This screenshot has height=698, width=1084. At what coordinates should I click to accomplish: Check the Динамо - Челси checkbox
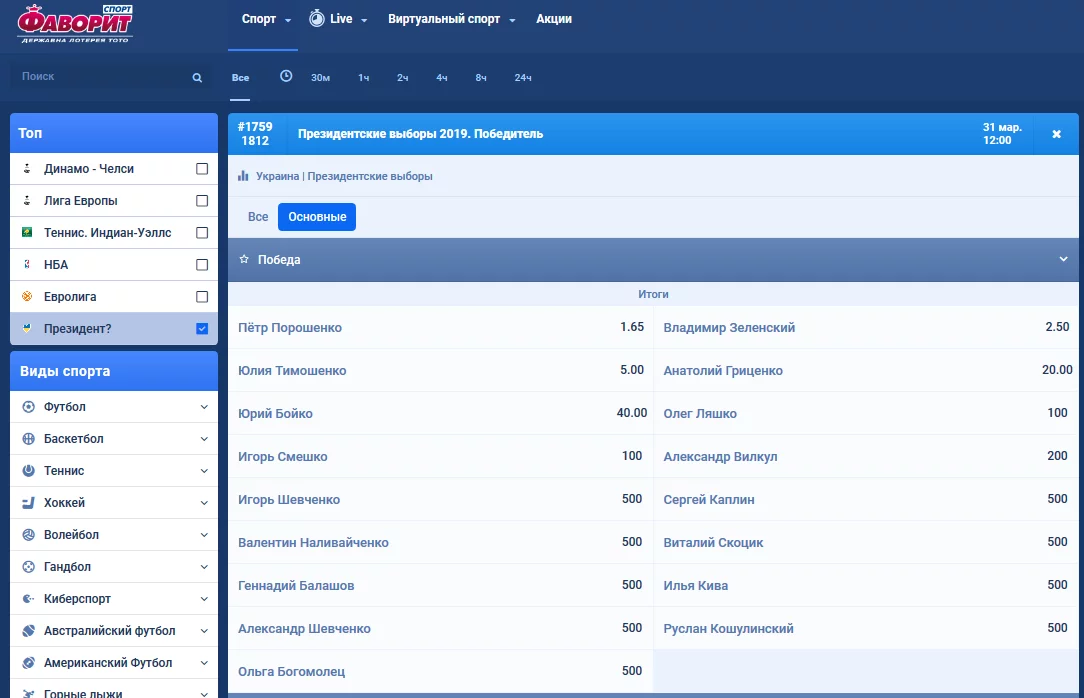coord(202,169)
